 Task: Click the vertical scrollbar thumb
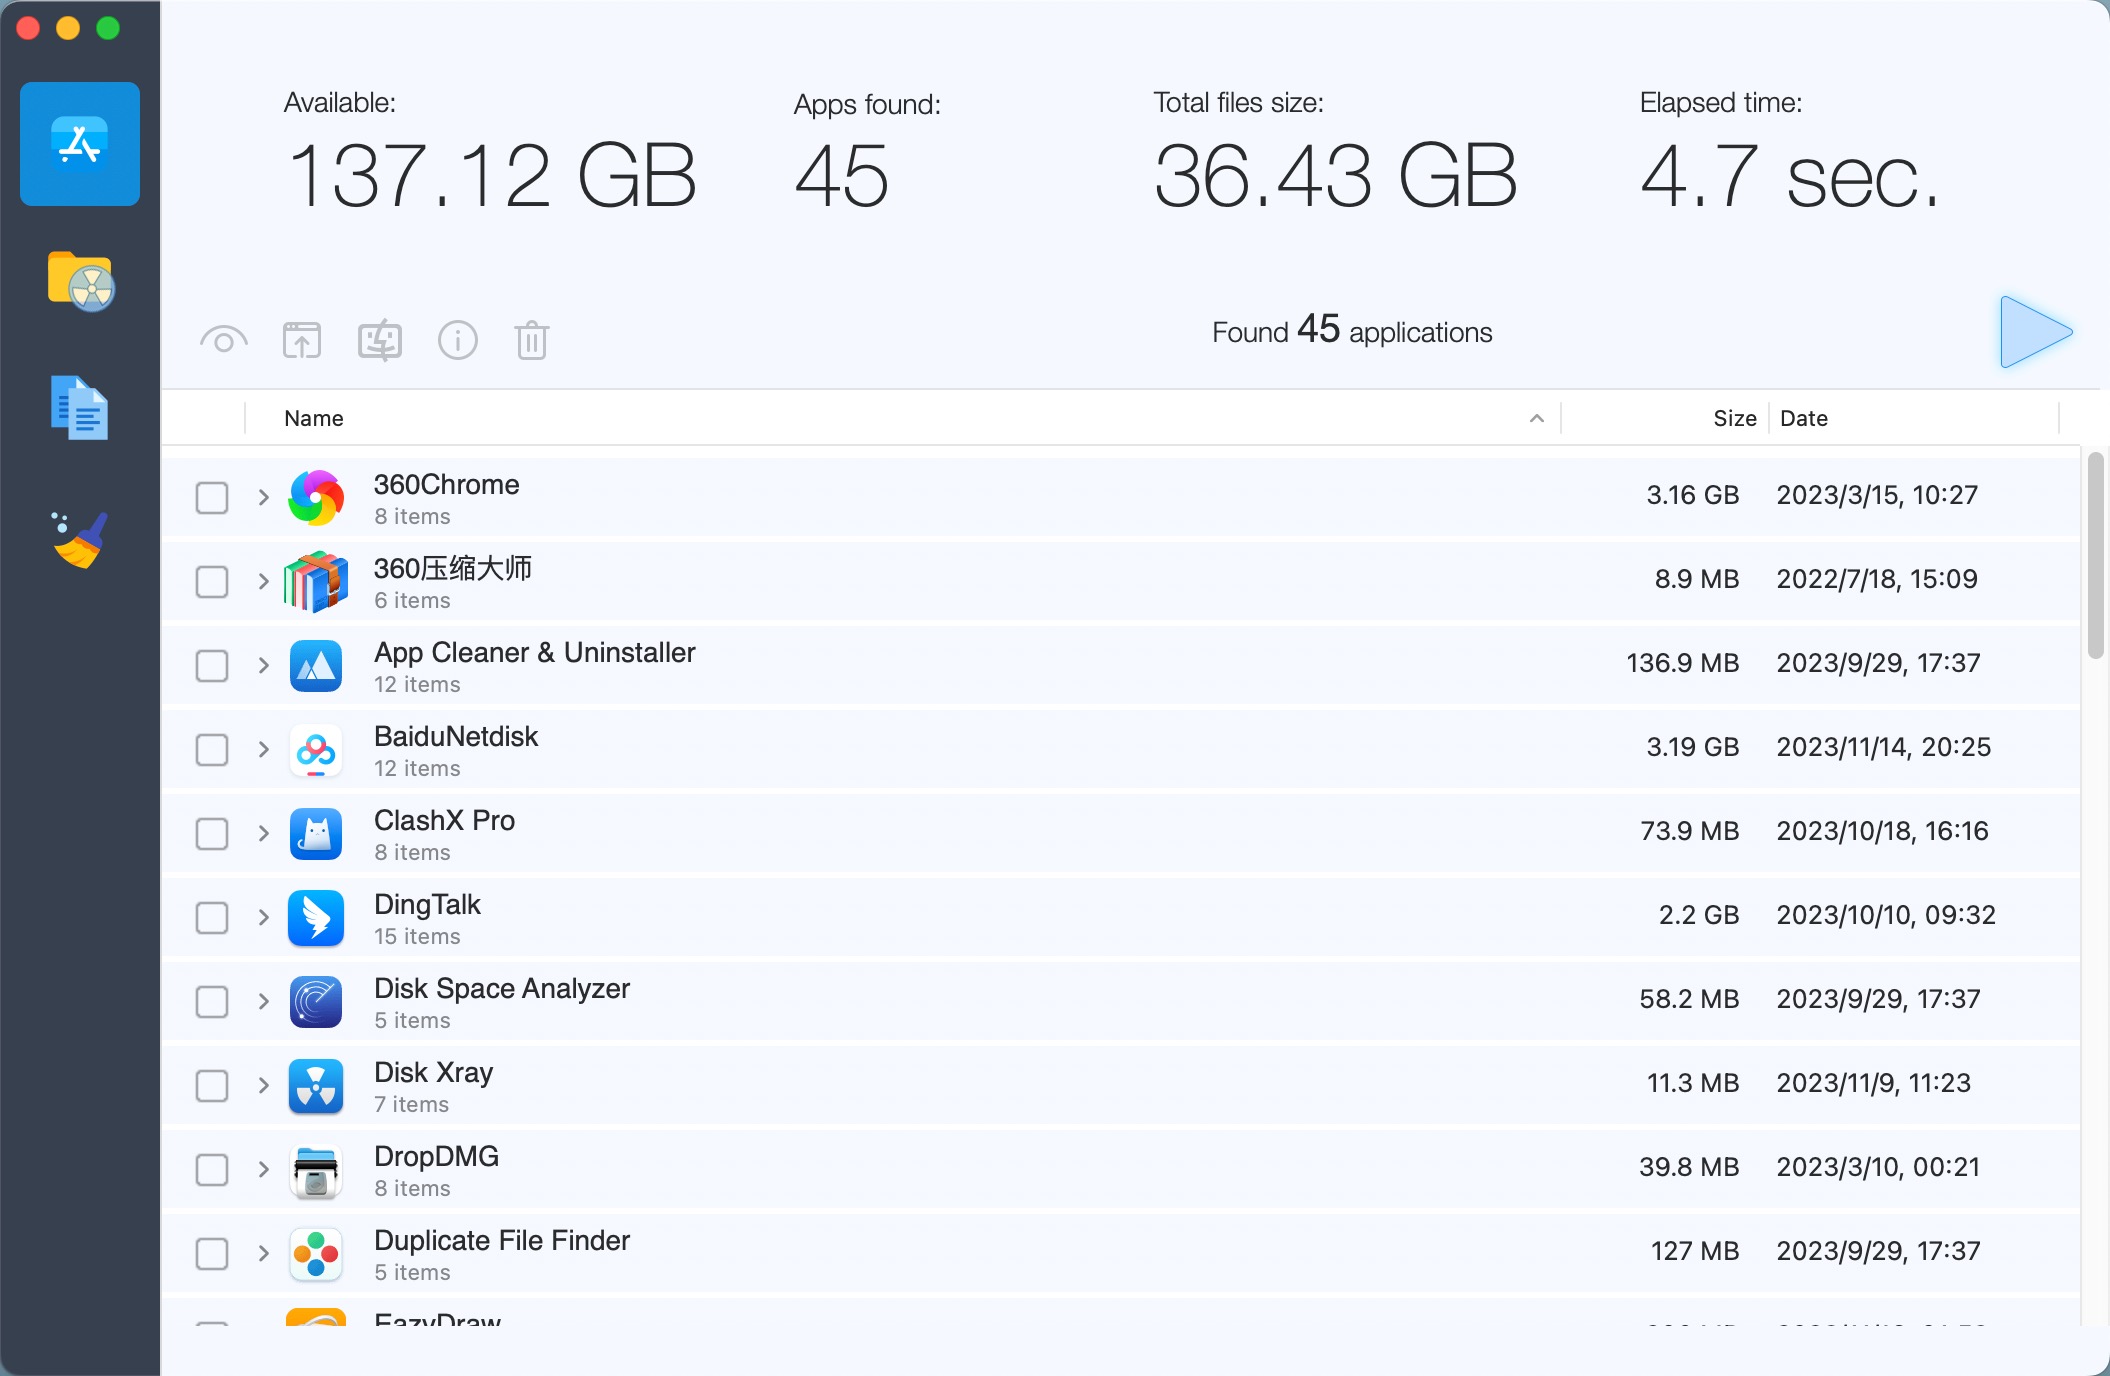(x=2096, y=555)
